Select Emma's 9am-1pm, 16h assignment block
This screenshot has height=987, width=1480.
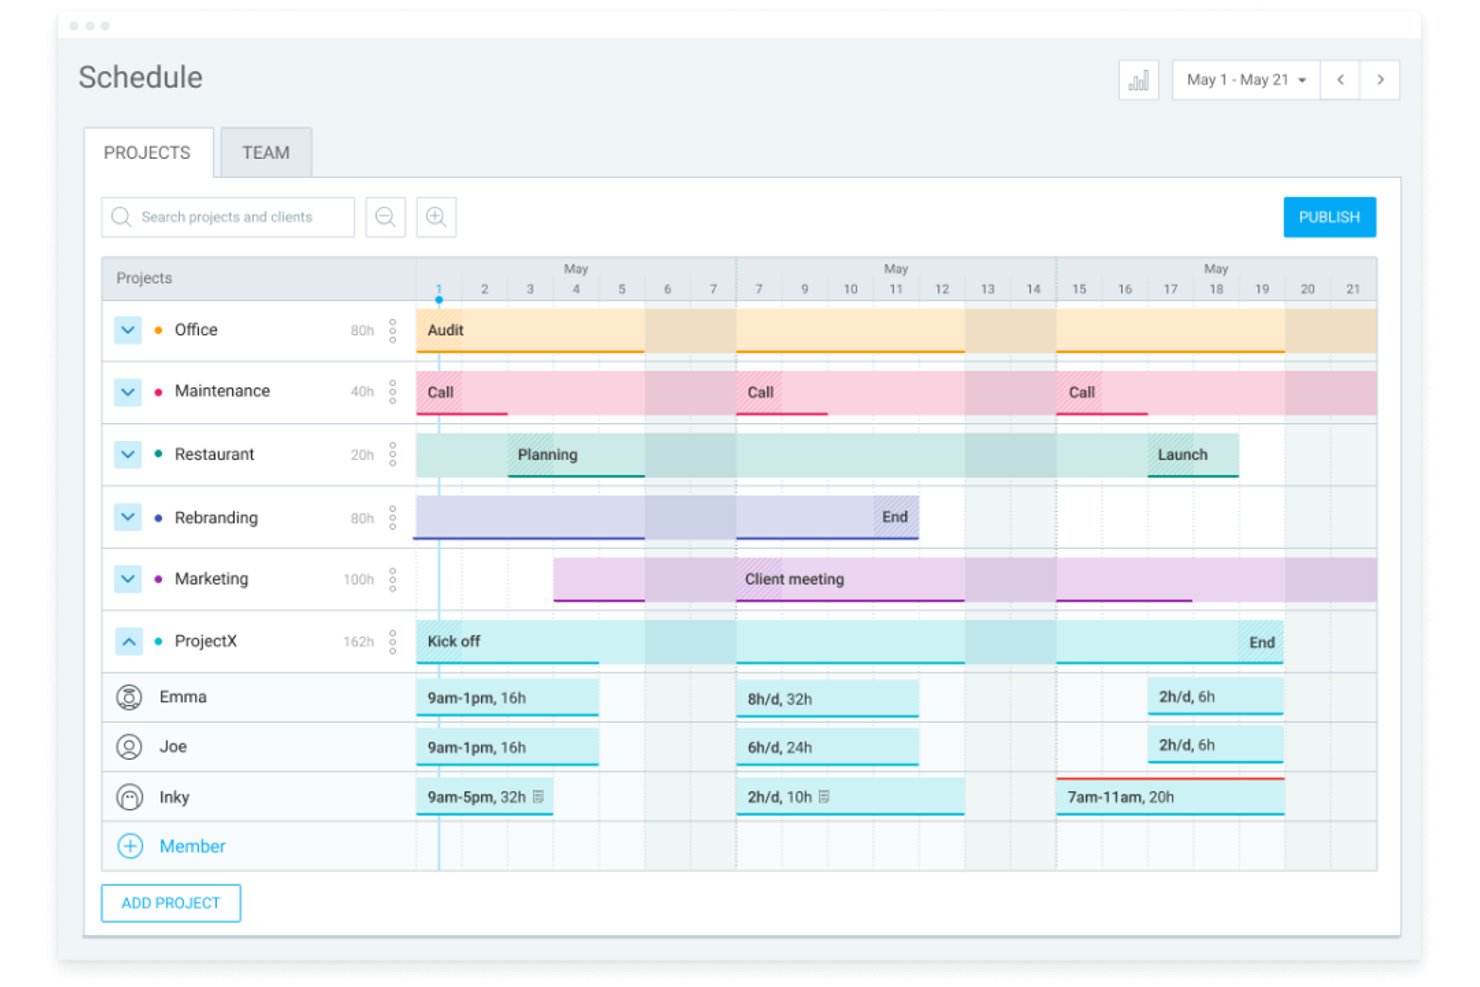tap(507, 698)
